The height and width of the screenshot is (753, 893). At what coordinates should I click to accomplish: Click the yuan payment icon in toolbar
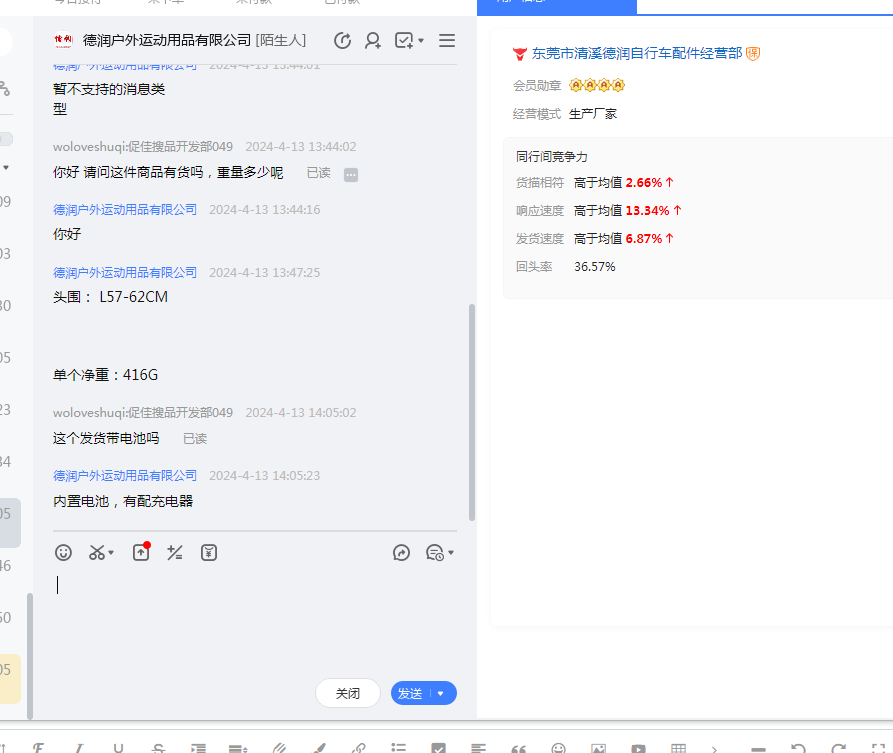tap(208, 552)
